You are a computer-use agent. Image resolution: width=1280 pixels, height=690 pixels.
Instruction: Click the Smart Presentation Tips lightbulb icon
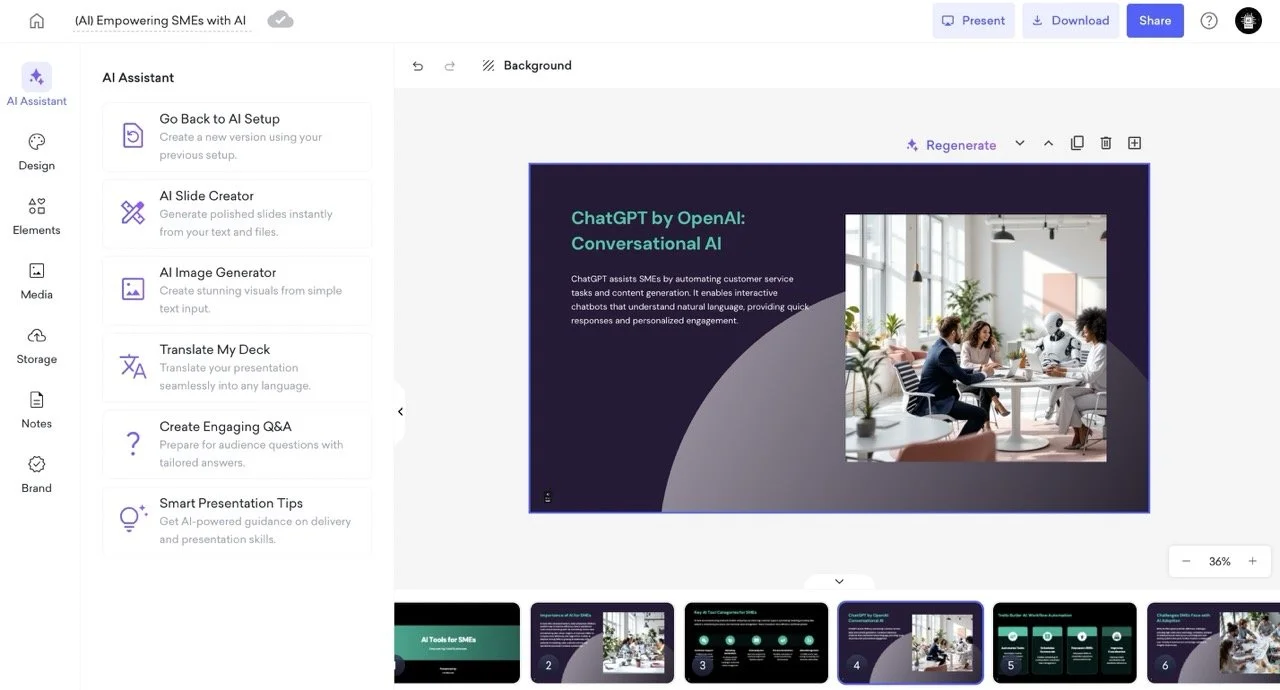pyautogui.click(x=133, y=518)
